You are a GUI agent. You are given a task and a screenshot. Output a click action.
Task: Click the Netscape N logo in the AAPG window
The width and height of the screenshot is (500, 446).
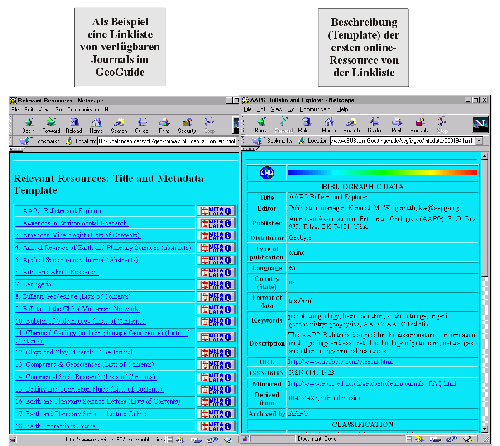click(x=480, y=124)
